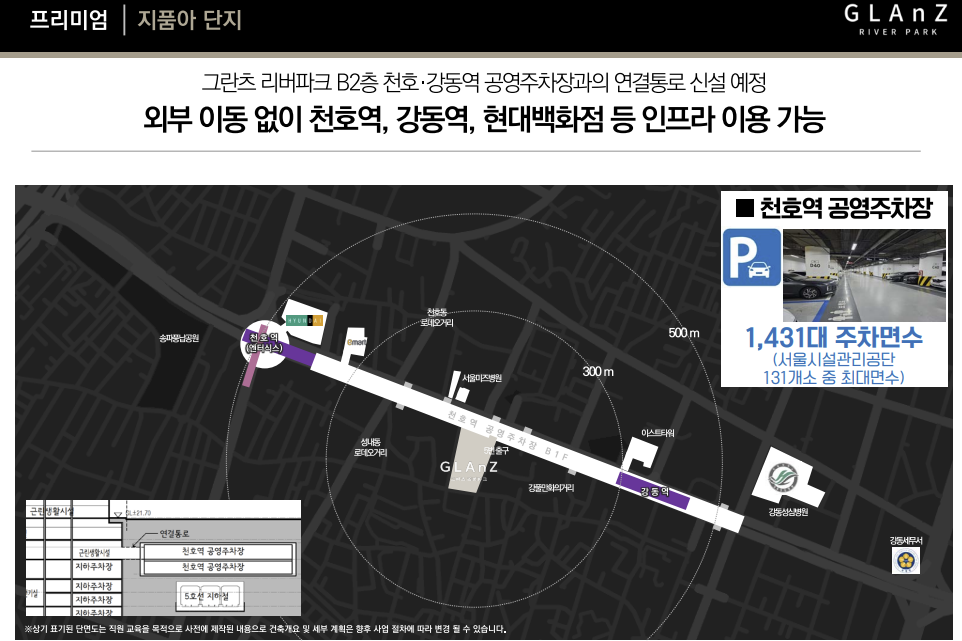The height and width of the screenshot is (641, 962).
Task: Select the 천호역 (엔터식스) station circle
Action: [264, 344]
